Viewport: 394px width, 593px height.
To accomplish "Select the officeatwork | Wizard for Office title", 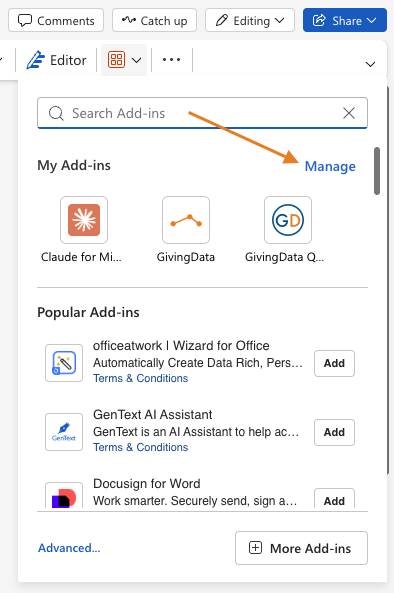I will click(x=181, y=346).
